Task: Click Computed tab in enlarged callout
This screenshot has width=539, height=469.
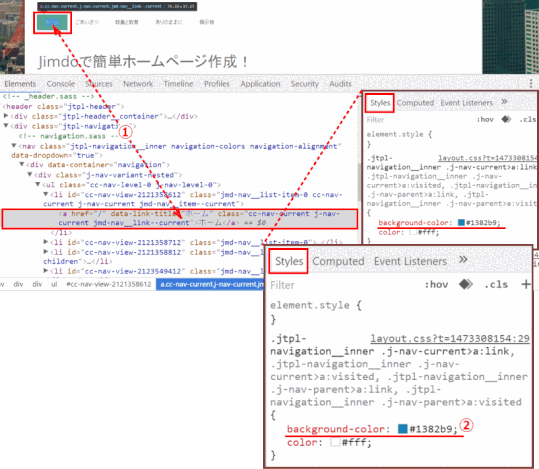Action: tap(338, 261)
